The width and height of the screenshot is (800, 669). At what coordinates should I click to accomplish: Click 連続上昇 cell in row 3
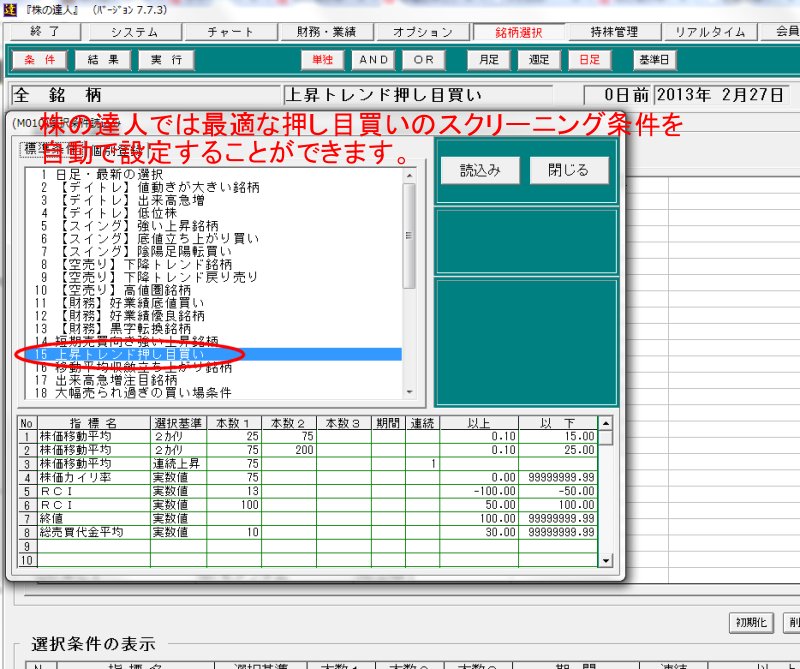pyautogui.click(x=179, y=464)
